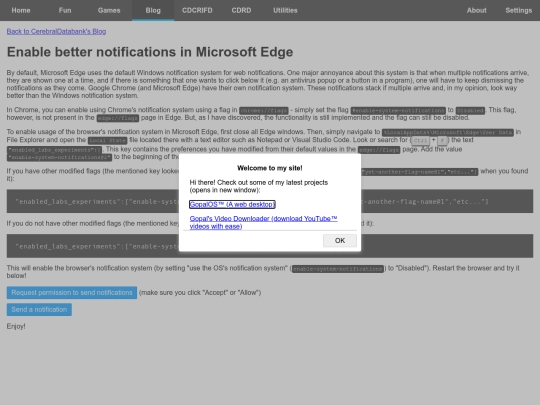540x405 pixels.
Task: Click the Send a notification button
Action: [39, 309]
